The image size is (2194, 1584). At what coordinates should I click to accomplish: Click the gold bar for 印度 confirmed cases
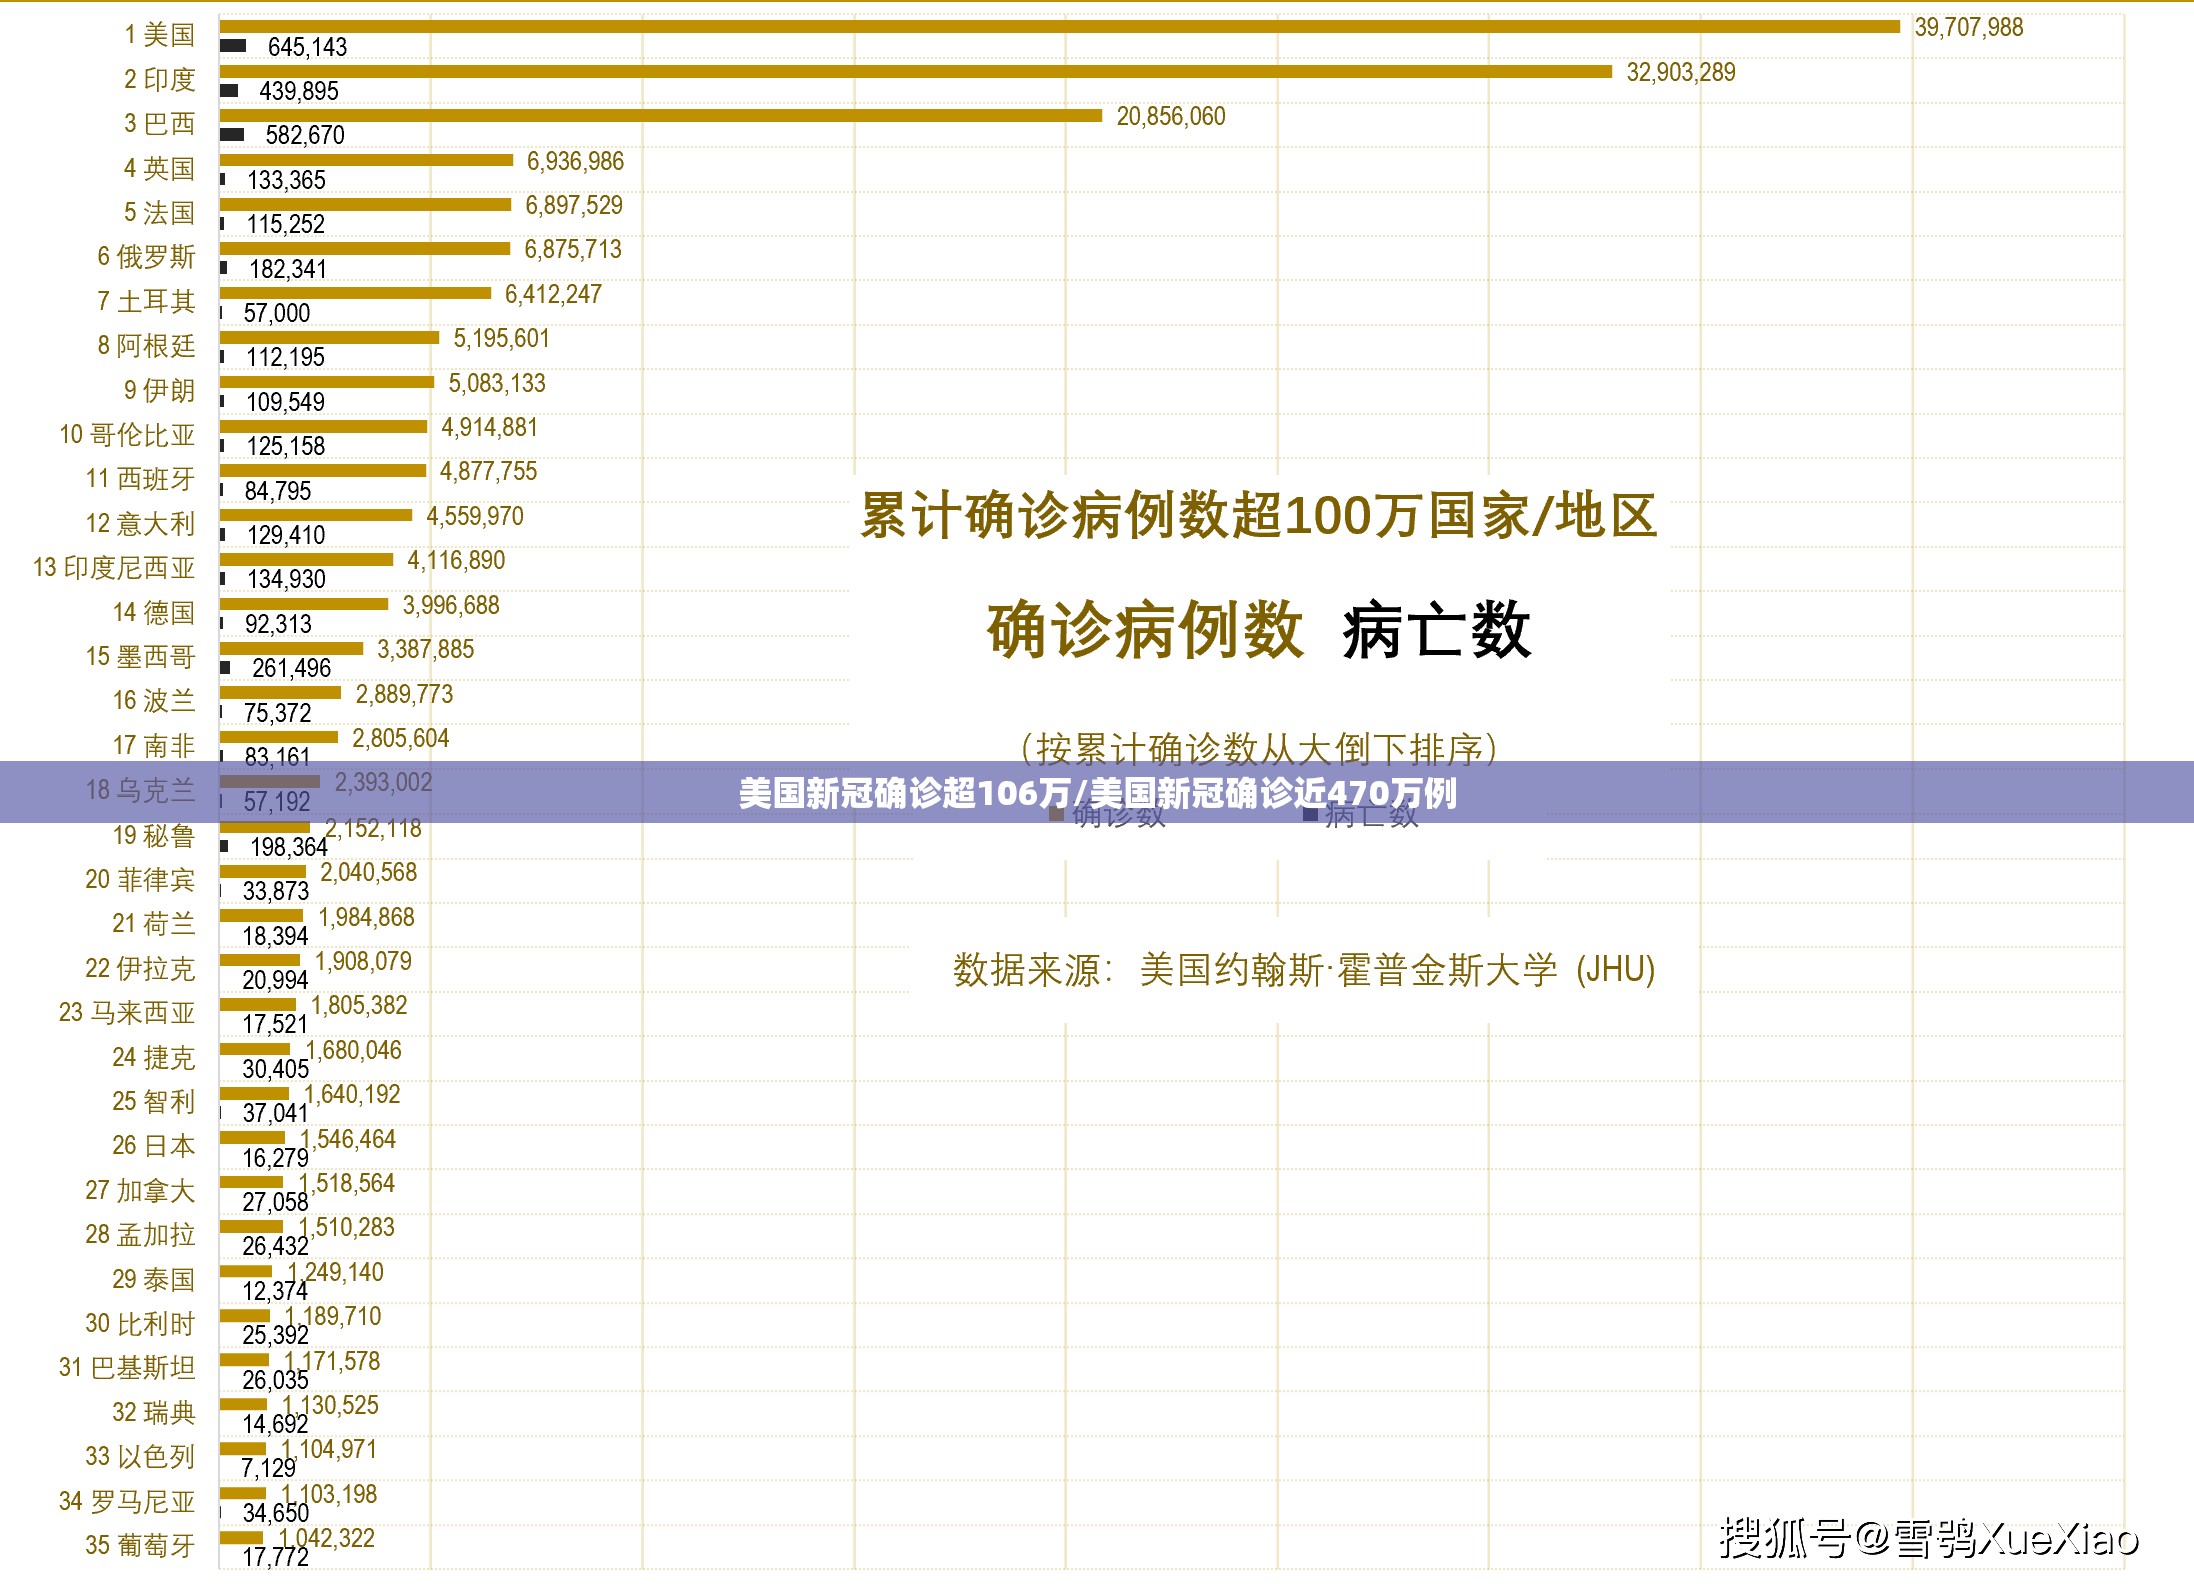coord(915,71)
